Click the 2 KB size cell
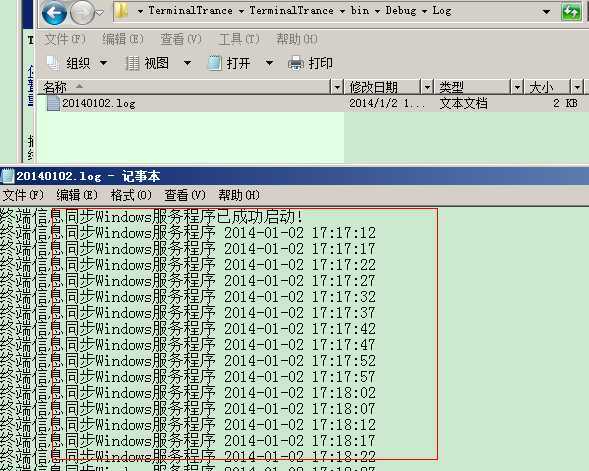 click(x=565, y=103)
